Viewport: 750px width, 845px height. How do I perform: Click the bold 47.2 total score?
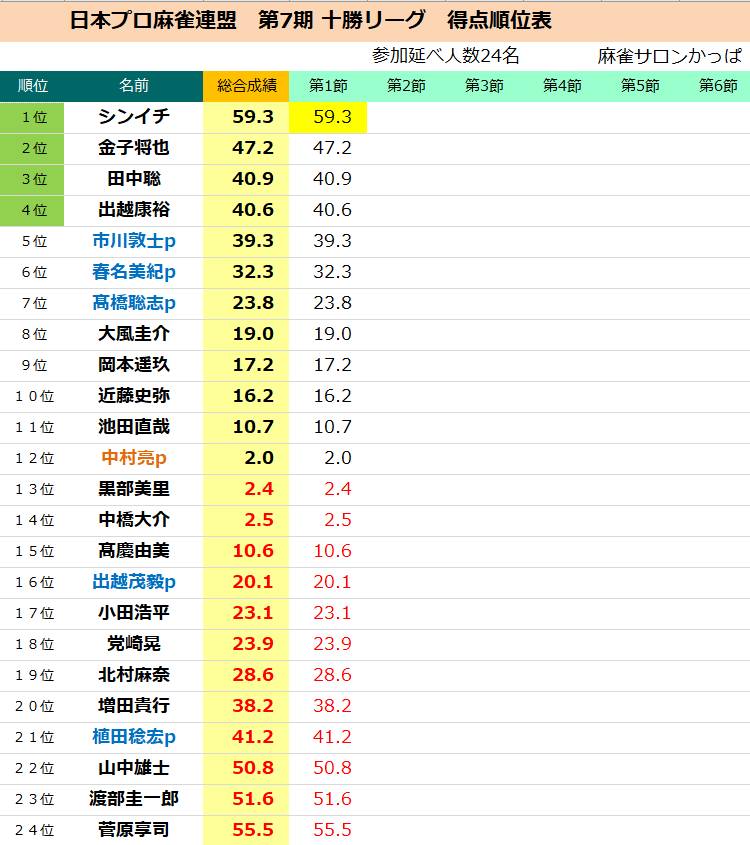[253, 148]
